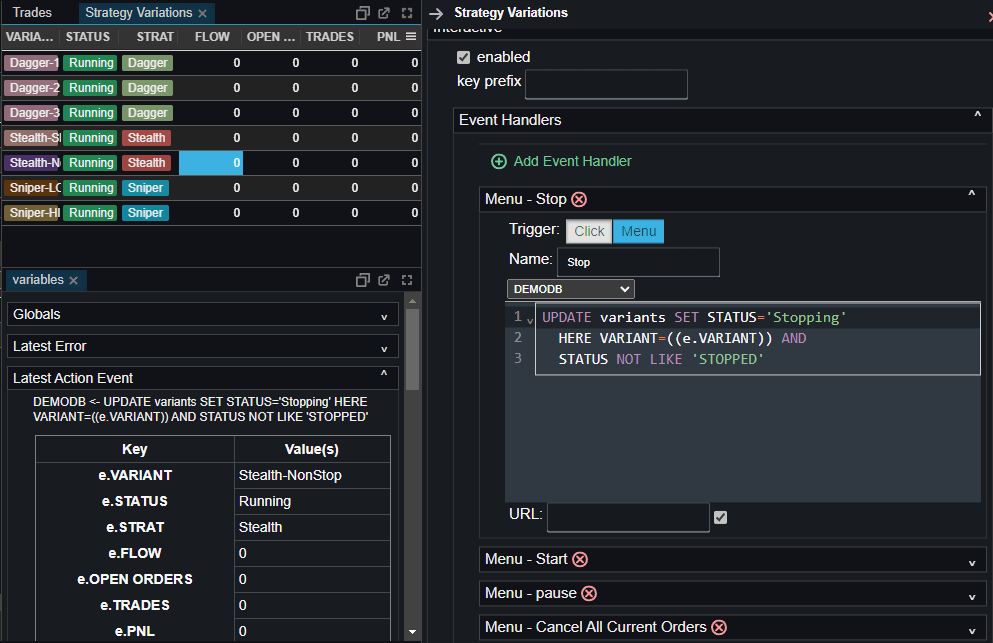Select the Dagger-1 variant cell

(x=32, y=63)
